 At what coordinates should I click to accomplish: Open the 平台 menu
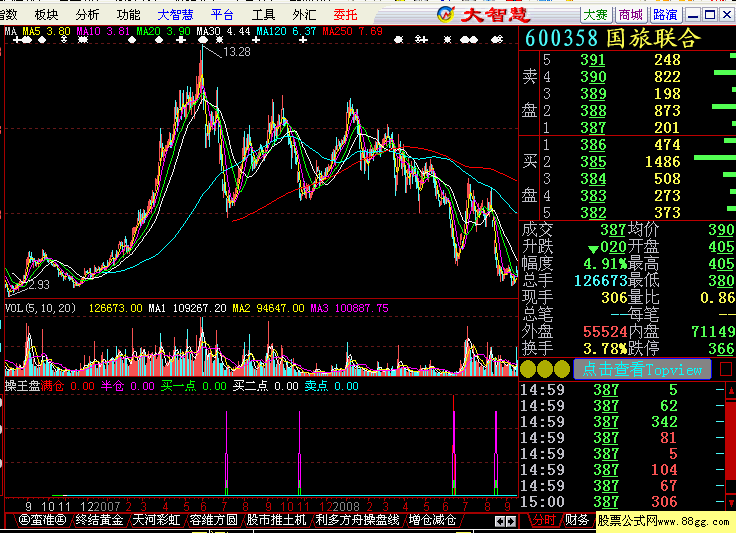coord(222,15)
